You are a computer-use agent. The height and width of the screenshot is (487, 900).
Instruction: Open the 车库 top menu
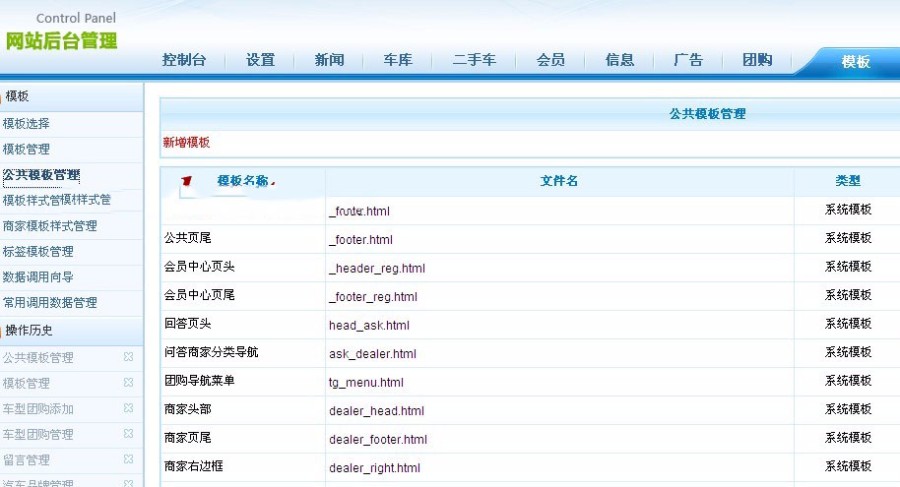point(398,60)
